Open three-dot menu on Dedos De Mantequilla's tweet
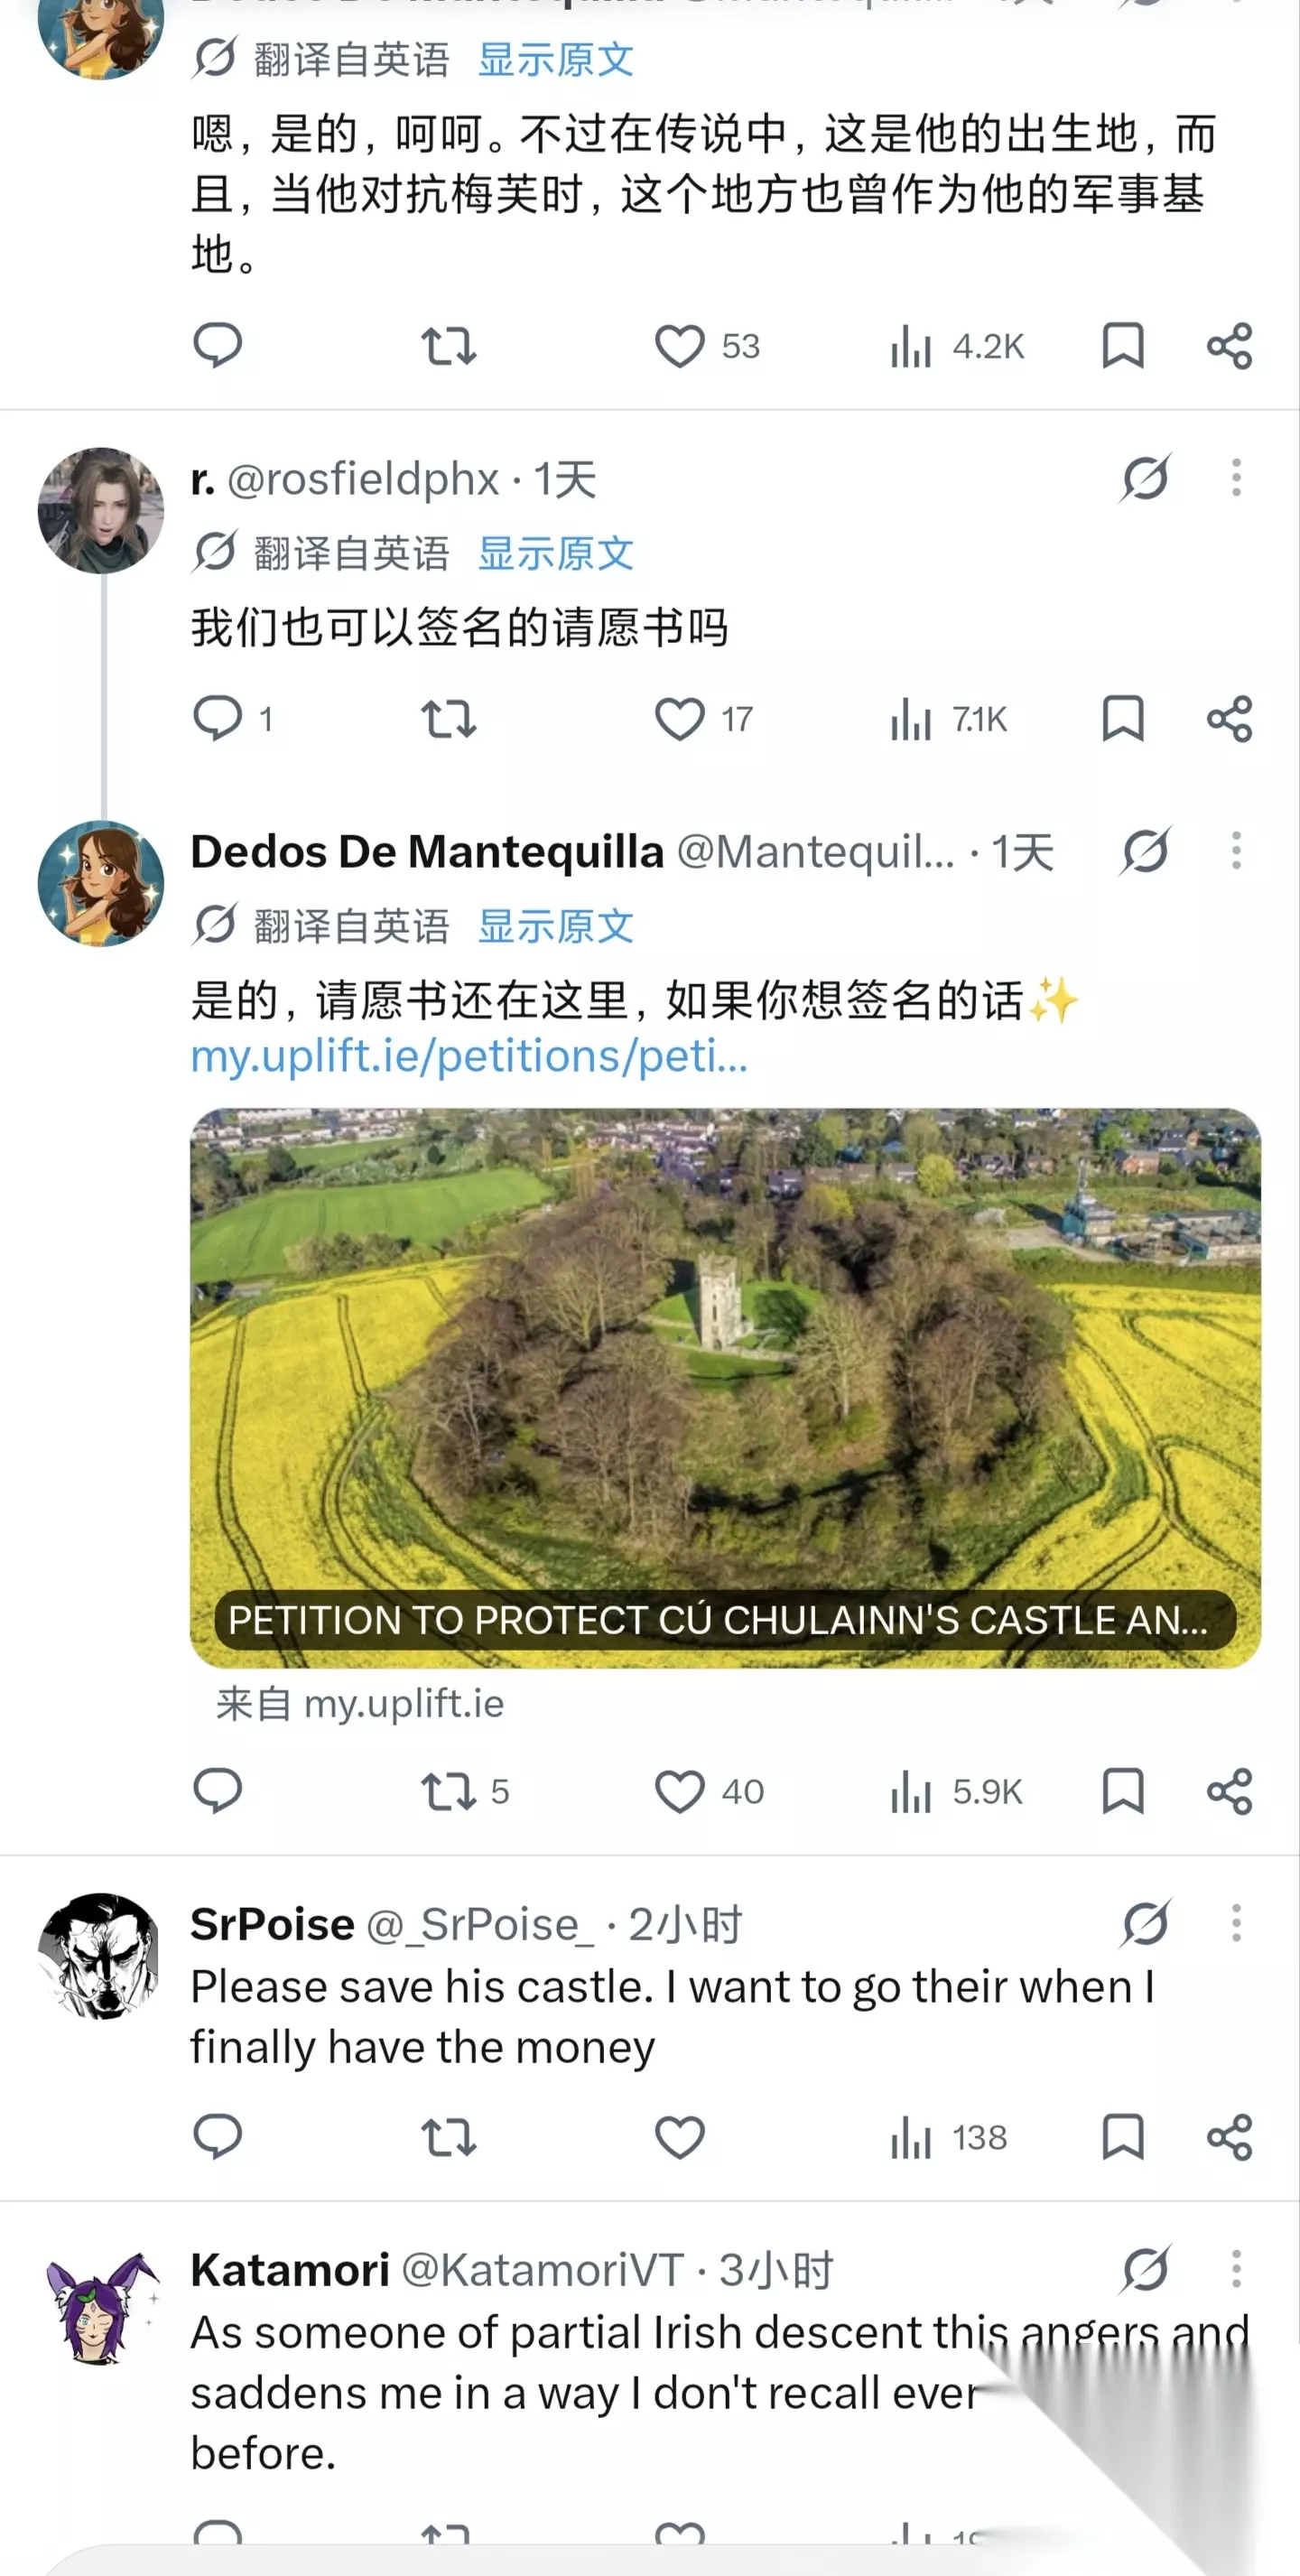This screenshot has width=1300, height=2576. [1236, 851]
